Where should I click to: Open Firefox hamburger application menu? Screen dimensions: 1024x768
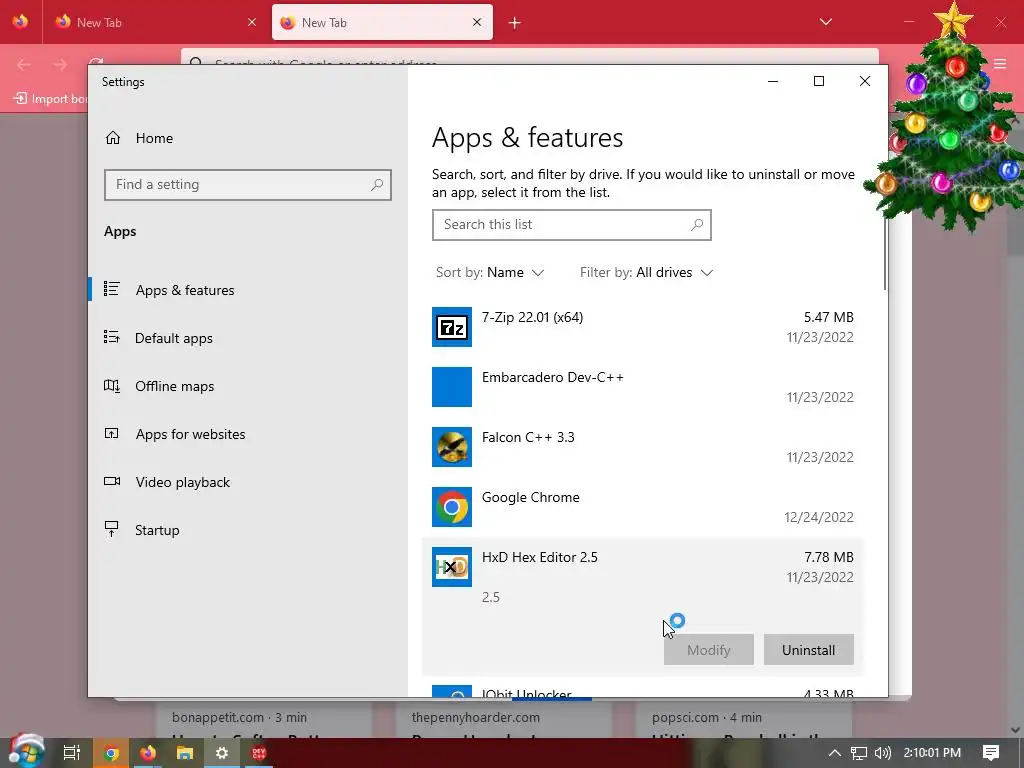point(1000,64)
